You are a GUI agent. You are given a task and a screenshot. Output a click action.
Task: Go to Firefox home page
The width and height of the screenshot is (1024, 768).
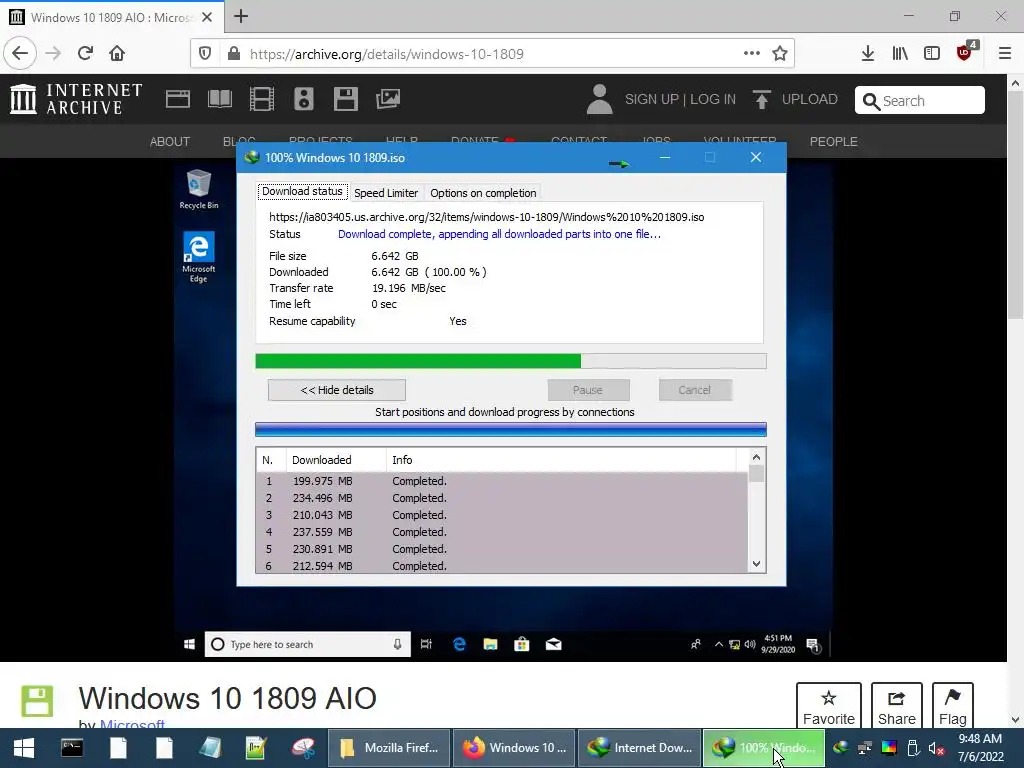tap(117, 54)
